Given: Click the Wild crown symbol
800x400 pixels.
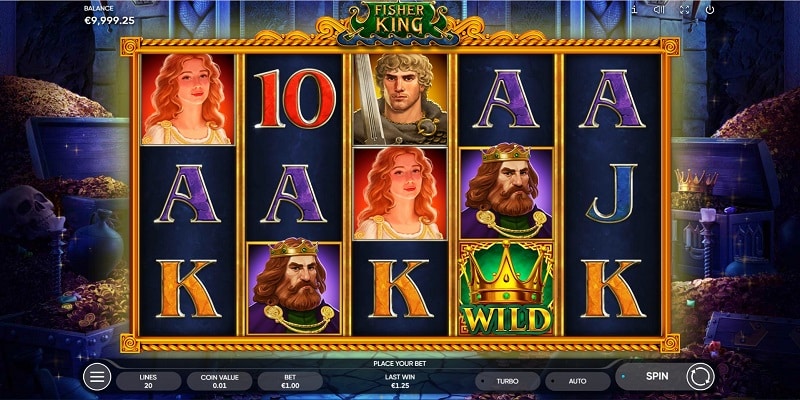Looking at the screenshot, I should click(506, 288).
